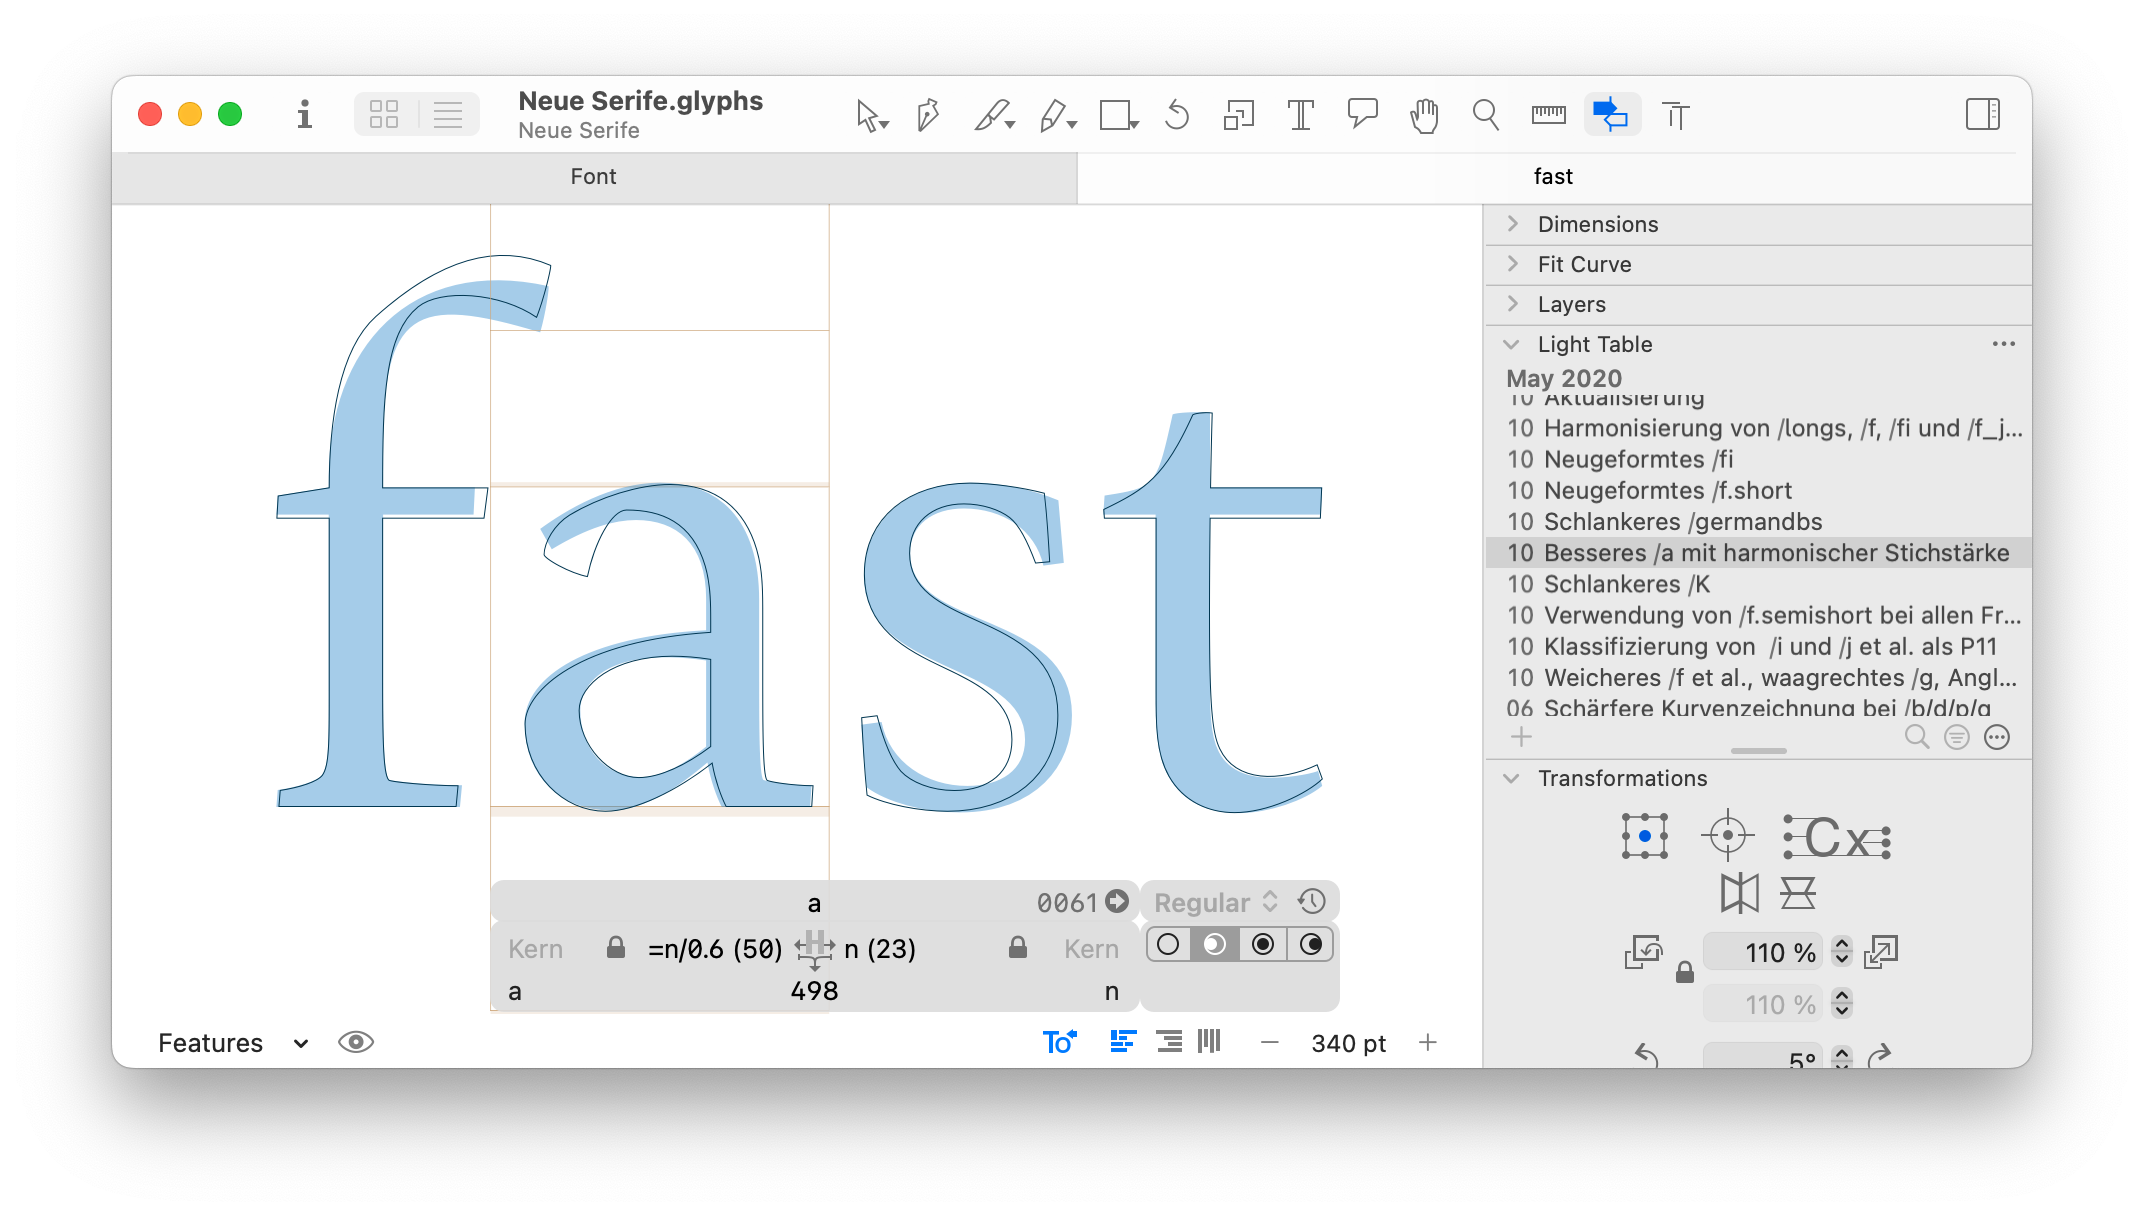The width and height of the screenshot is (2144, 1216).
Task: Toggle the right kern lock icon
Action: click(1019, 947)
